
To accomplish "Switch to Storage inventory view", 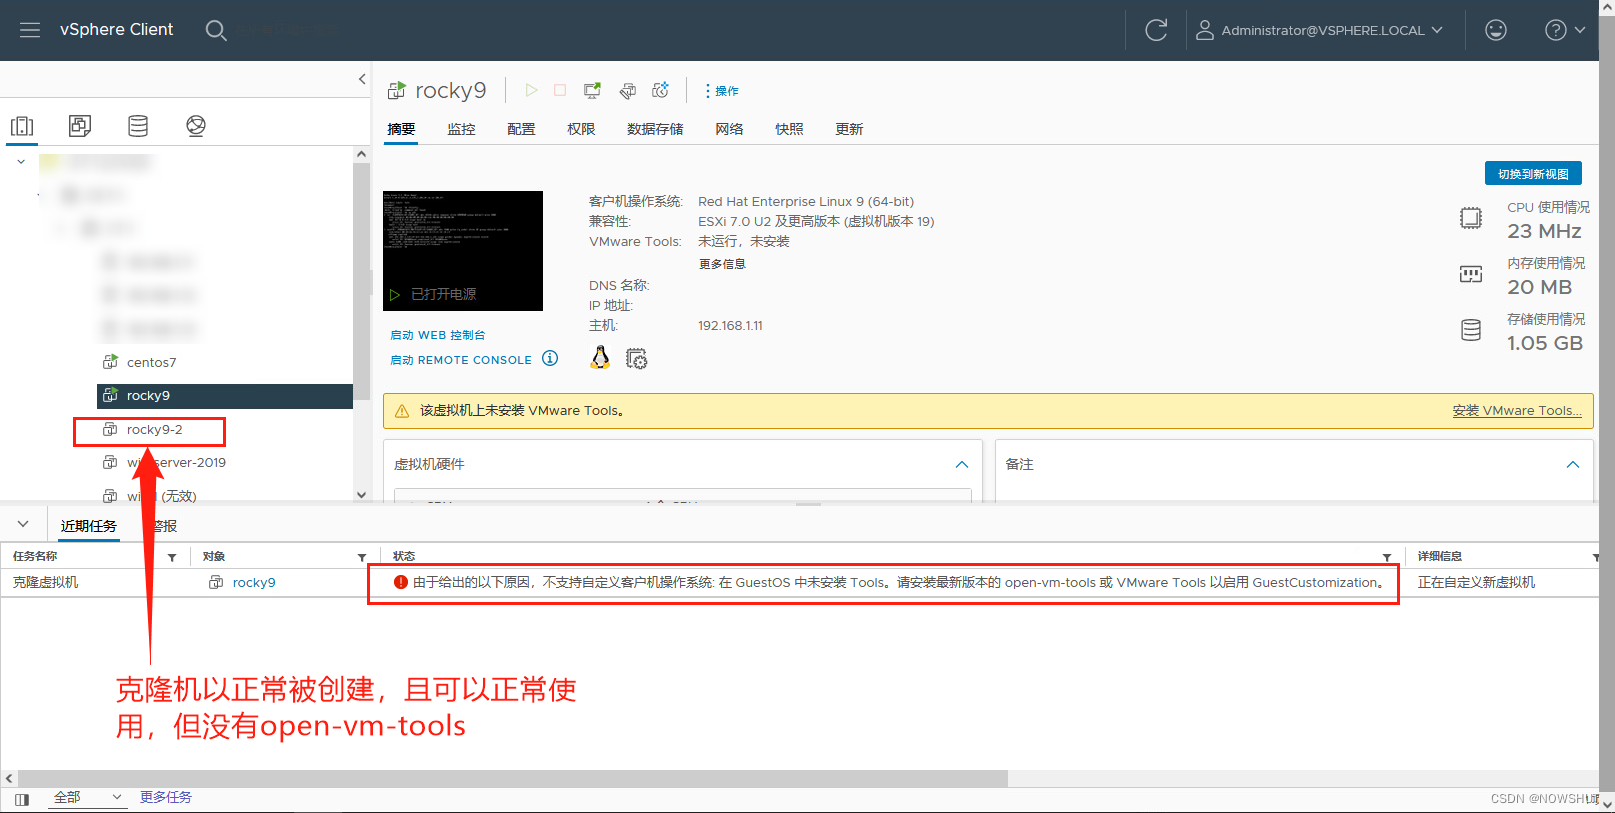I will pos(138,126).
